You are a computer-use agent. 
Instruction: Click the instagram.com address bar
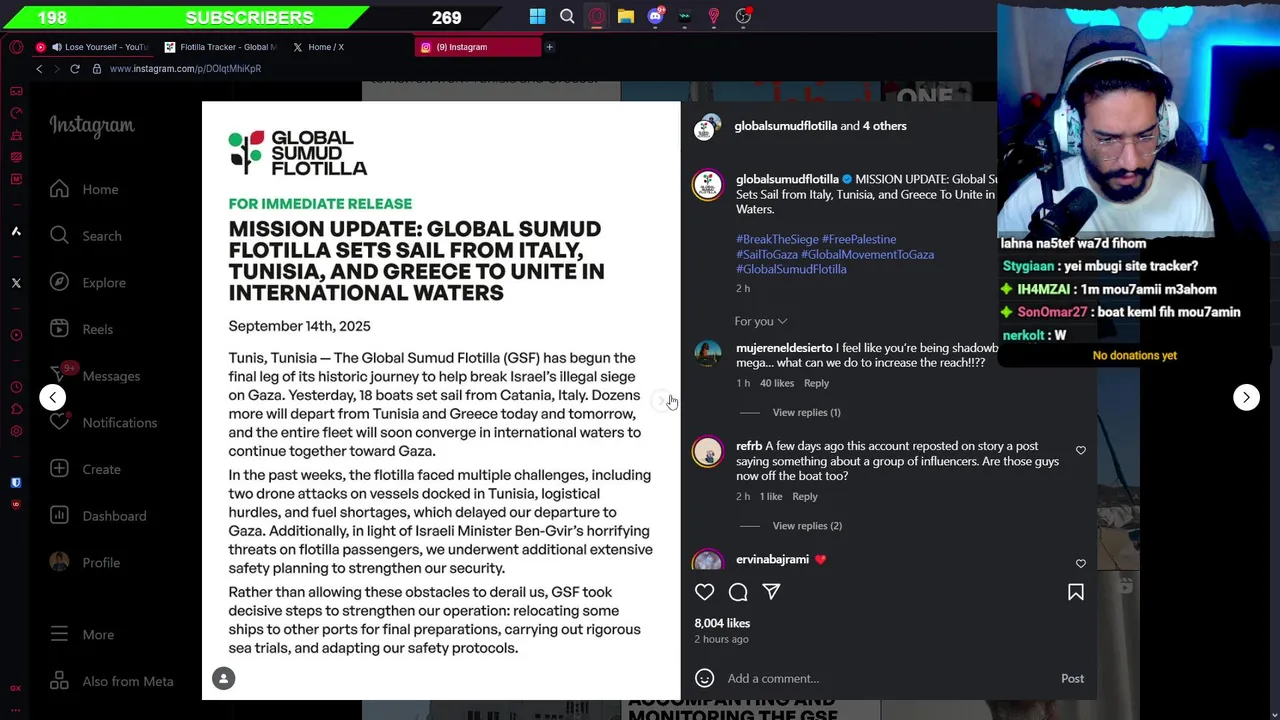185,69
